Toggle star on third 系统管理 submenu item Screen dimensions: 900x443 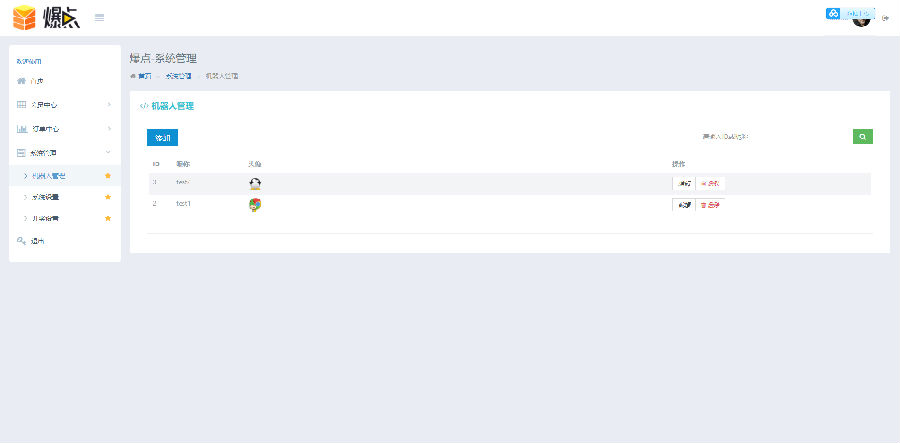pyautogui.click(x=108, y=218)
